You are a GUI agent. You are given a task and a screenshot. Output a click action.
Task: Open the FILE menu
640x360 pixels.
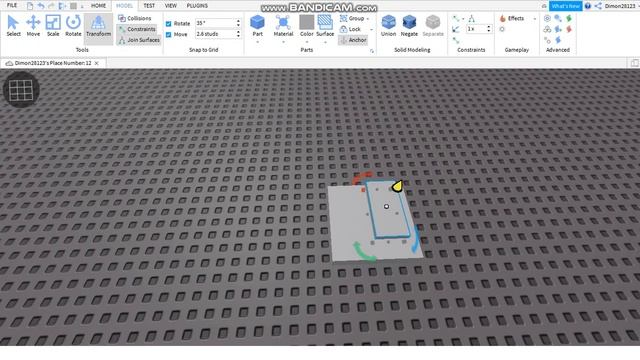tap(12, 5)
